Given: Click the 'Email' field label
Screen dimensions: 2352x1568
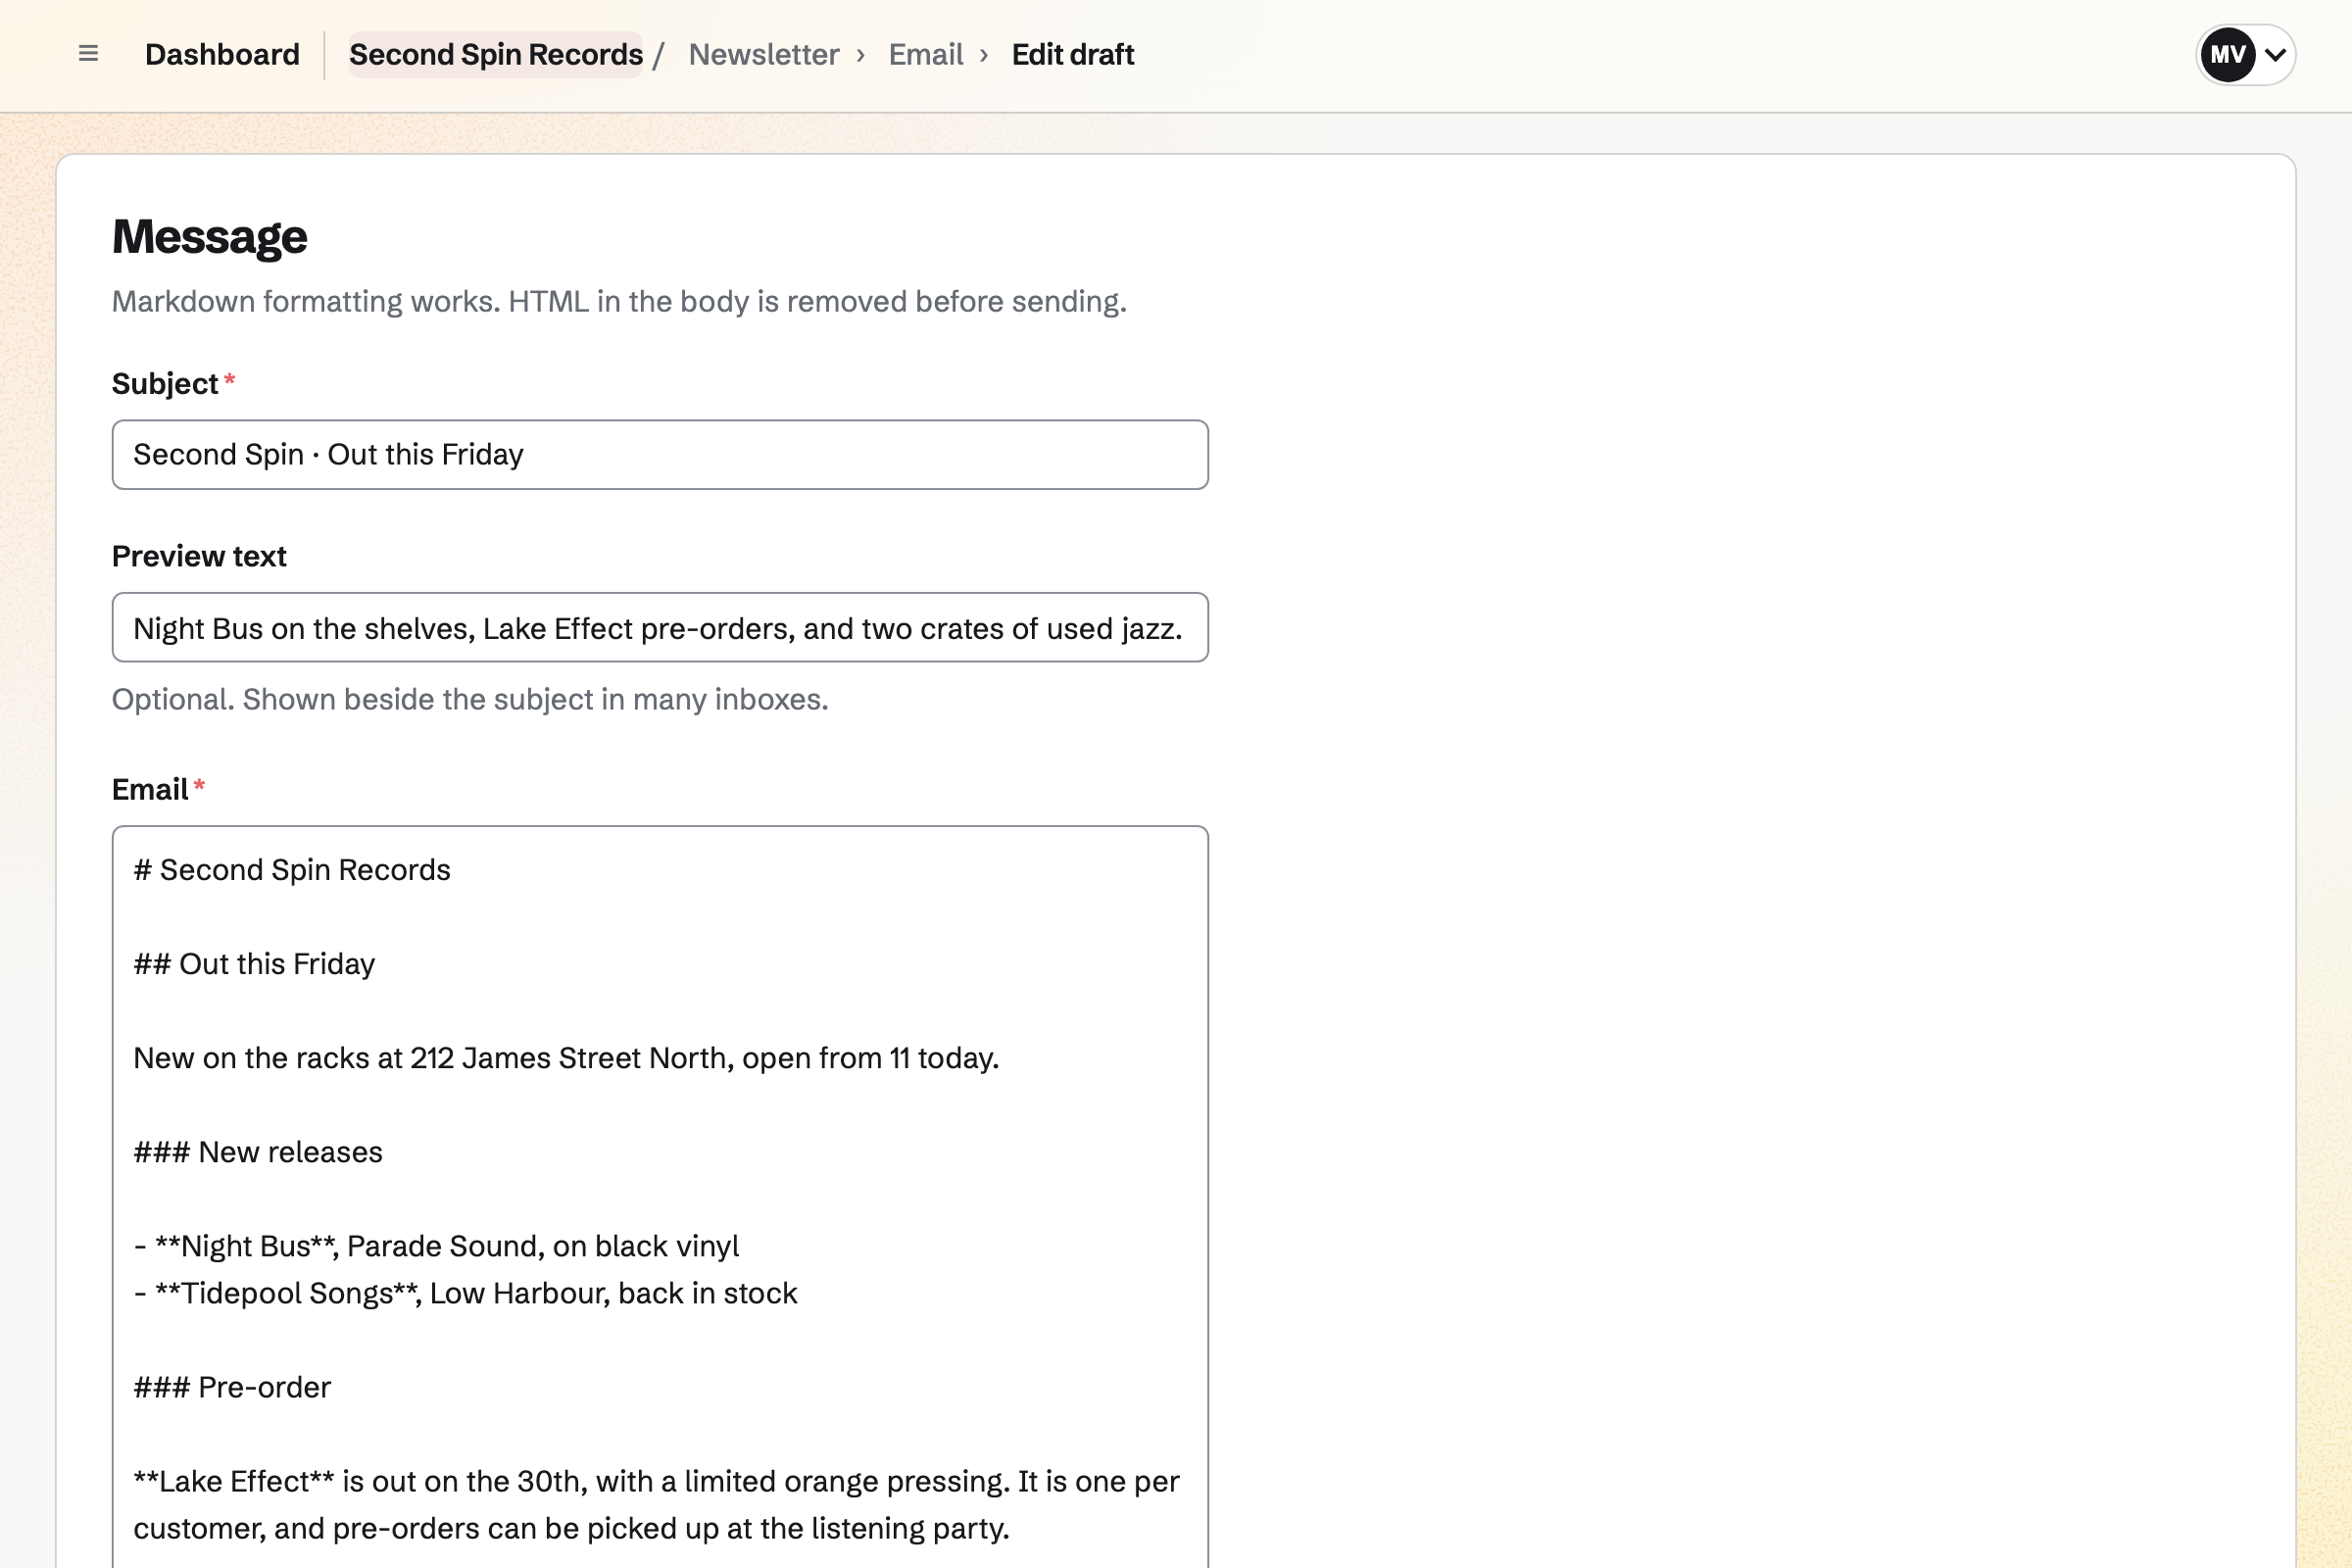Looking at the screenshot, I should pos(150,790).
